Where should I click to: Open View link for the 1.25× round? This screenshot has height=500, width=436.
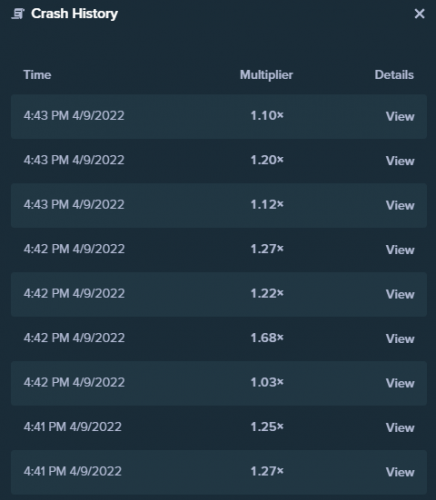point(400,428)
